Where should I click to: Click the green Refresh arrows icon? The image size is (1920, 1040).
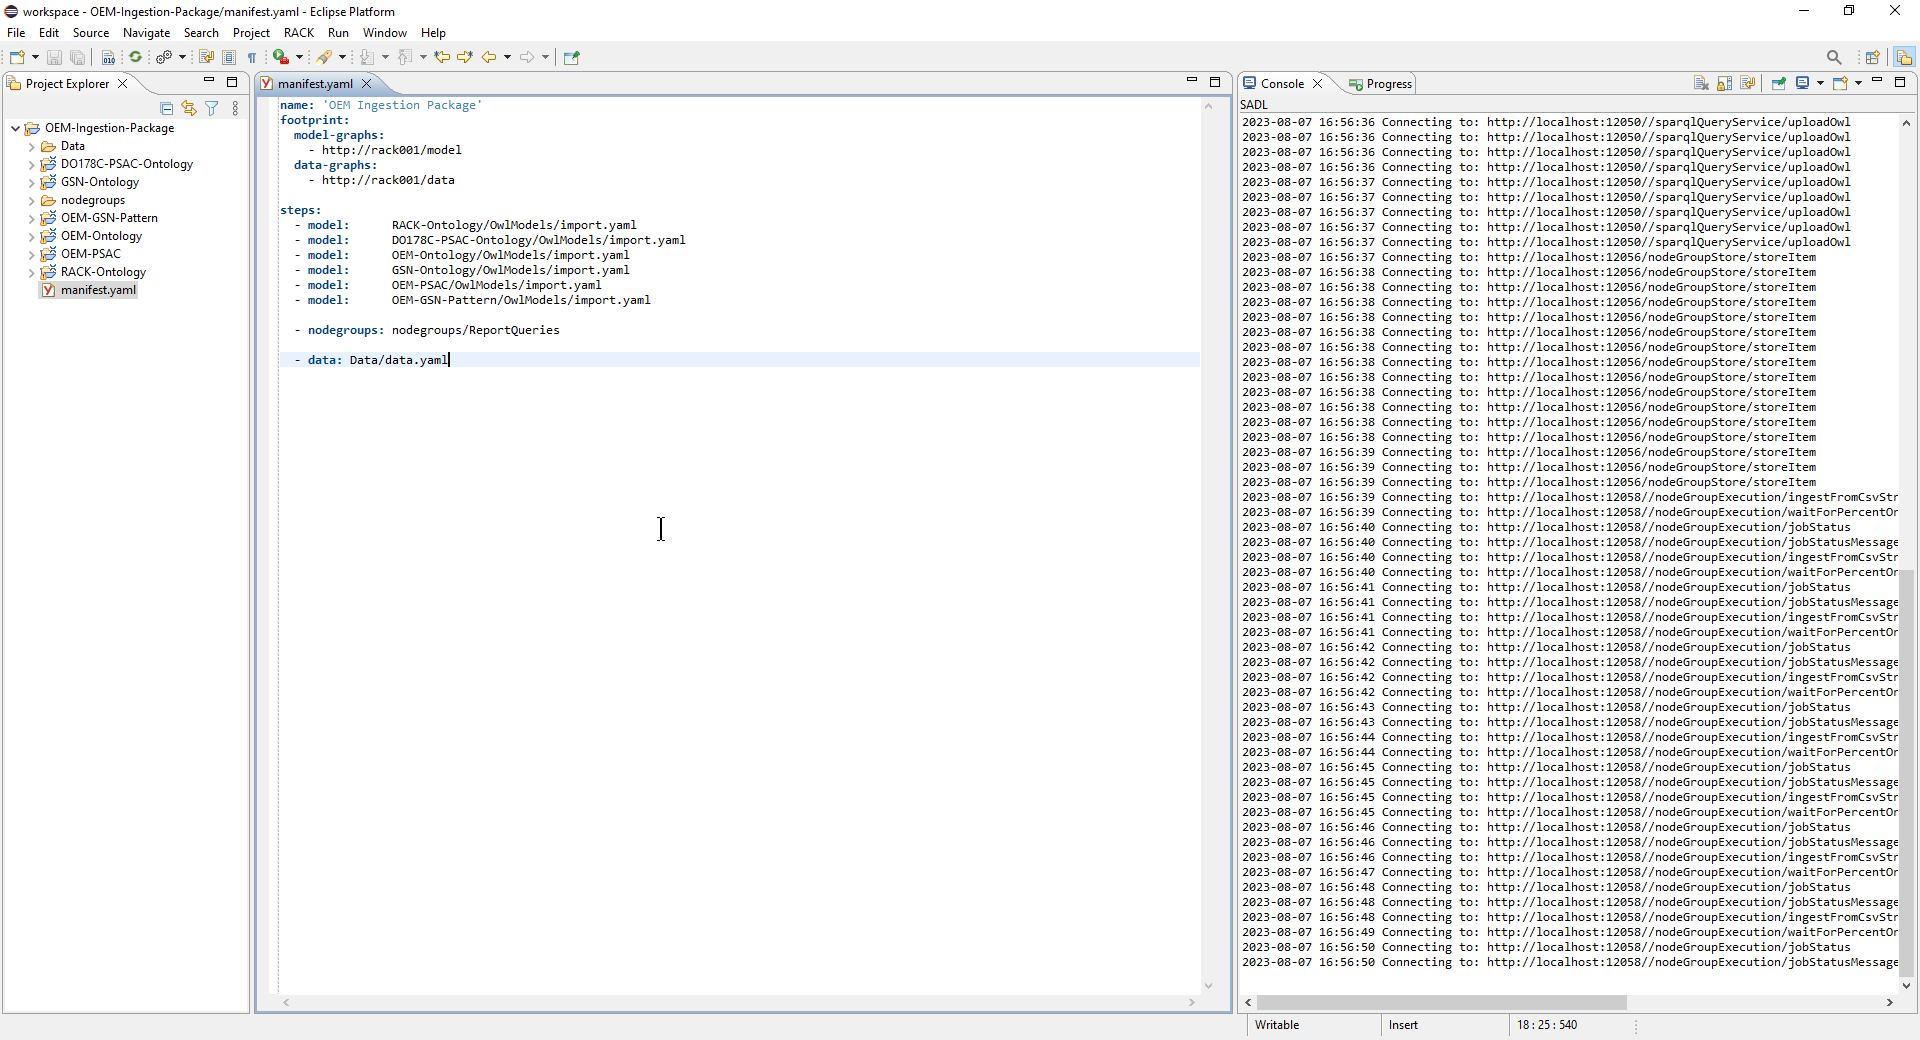point(136,57)
